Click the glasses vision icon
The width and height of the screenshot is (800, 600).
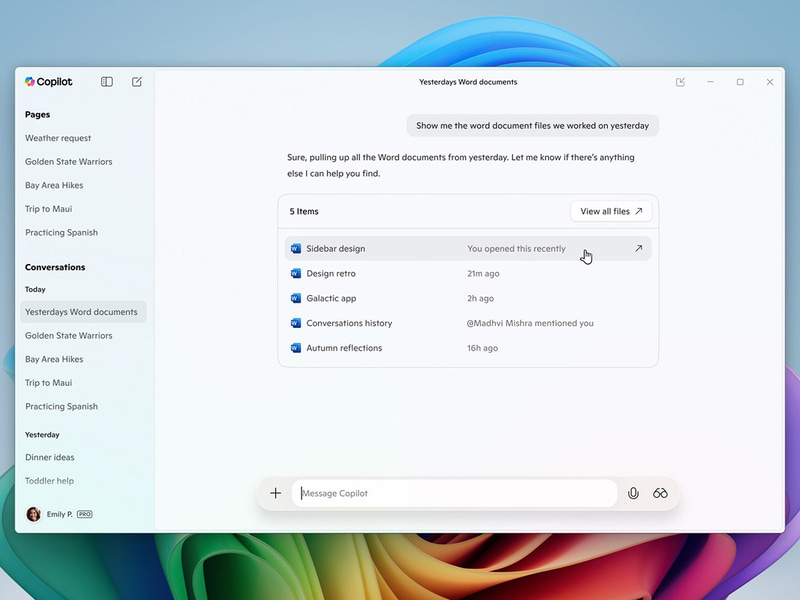tap(660, 493)
